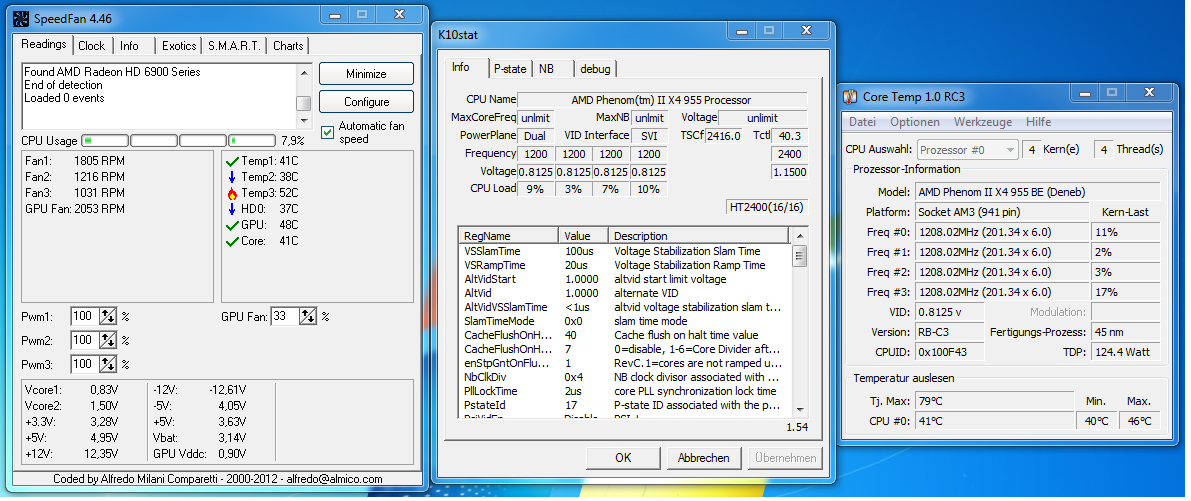Click the Tj. Max 79°C field
Screen dimensions: 1191x501
[x=994, y=401]
